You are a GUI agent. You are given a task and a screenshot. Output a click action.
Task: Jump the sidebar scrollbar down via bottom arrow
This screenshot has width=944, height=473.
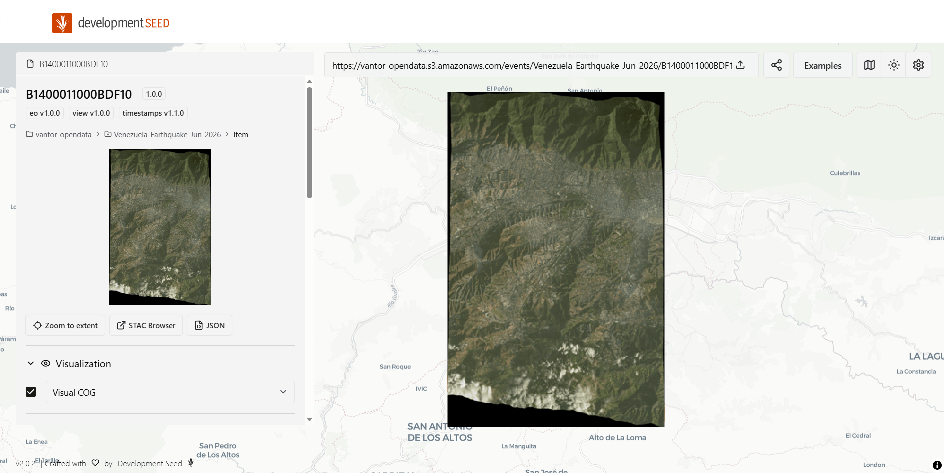(309, 419)
